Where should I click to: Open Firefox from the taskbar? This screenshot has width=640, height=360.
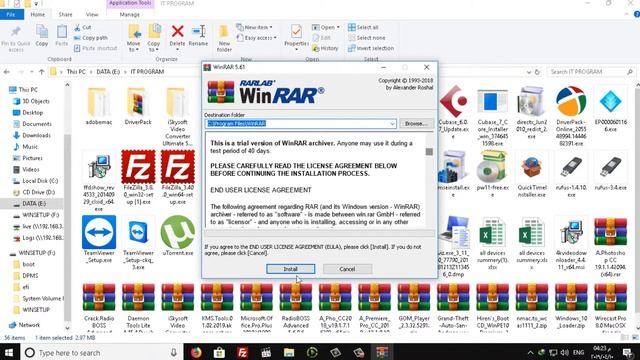click(196, 352)
